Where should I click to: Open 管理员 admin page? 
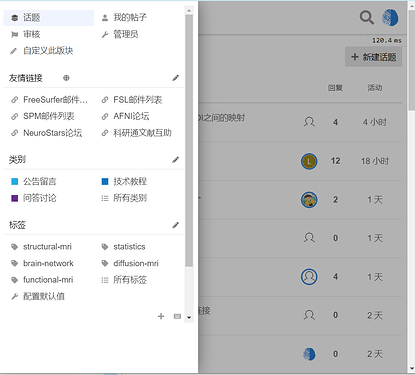tap(120, 34)
